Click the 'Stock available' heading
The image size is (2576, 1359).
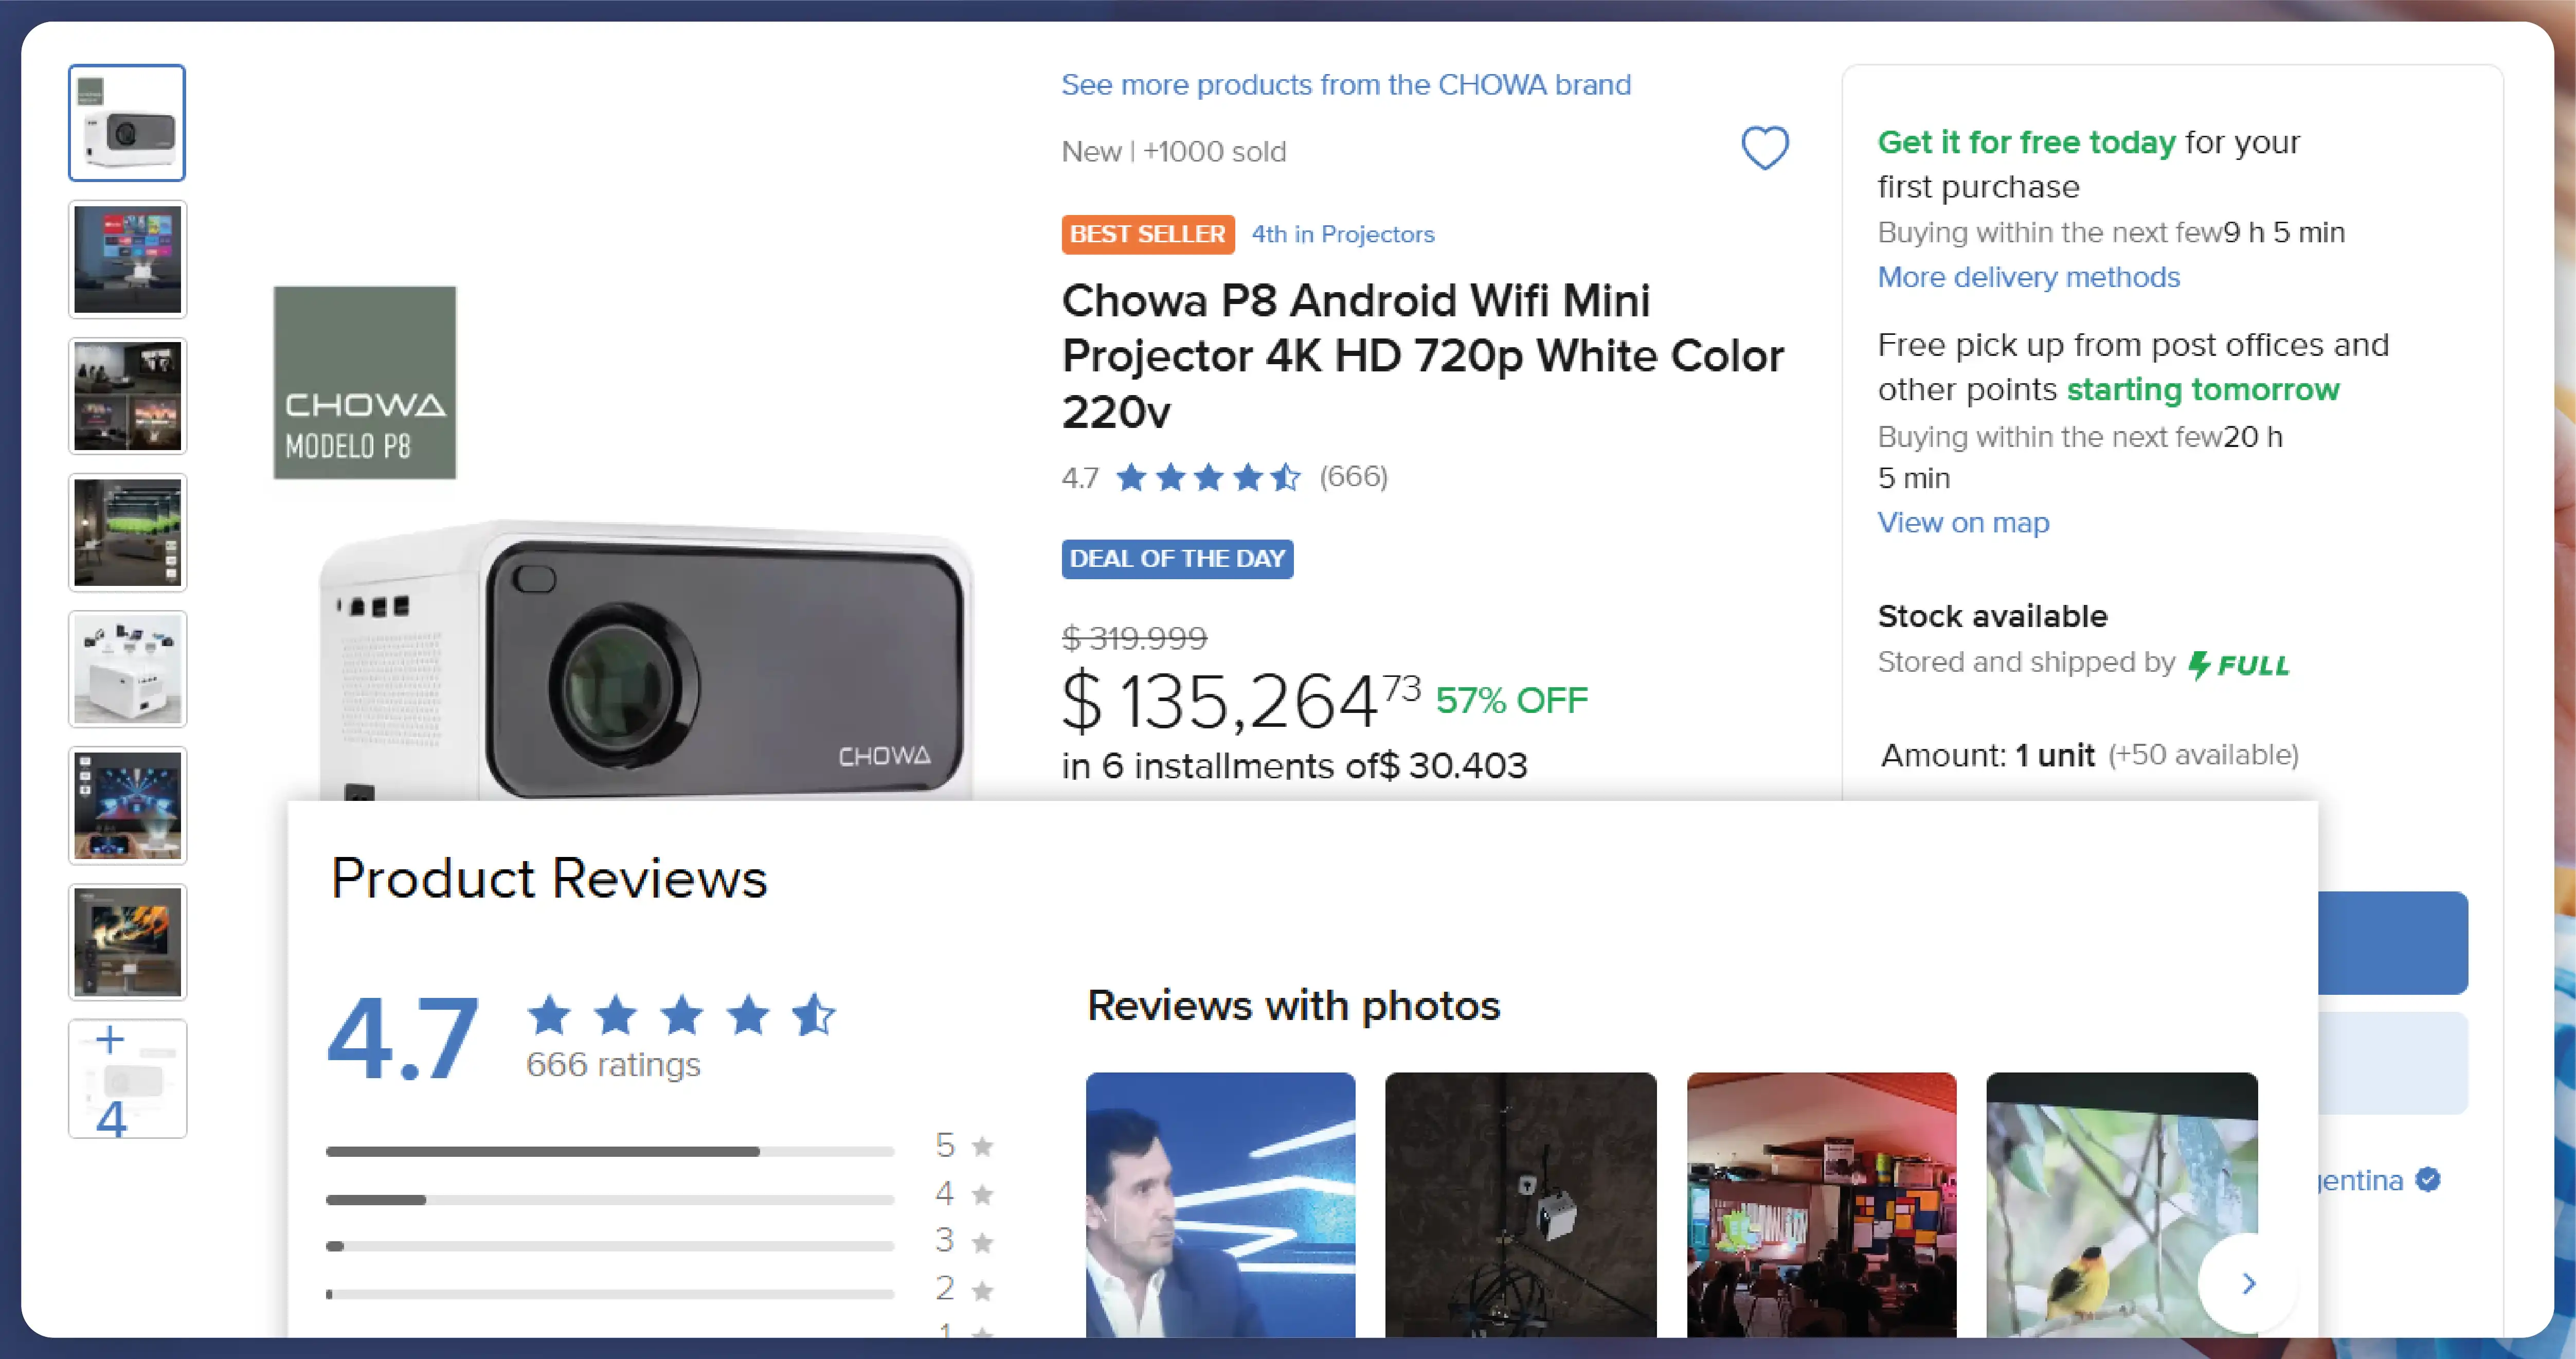1992,617
